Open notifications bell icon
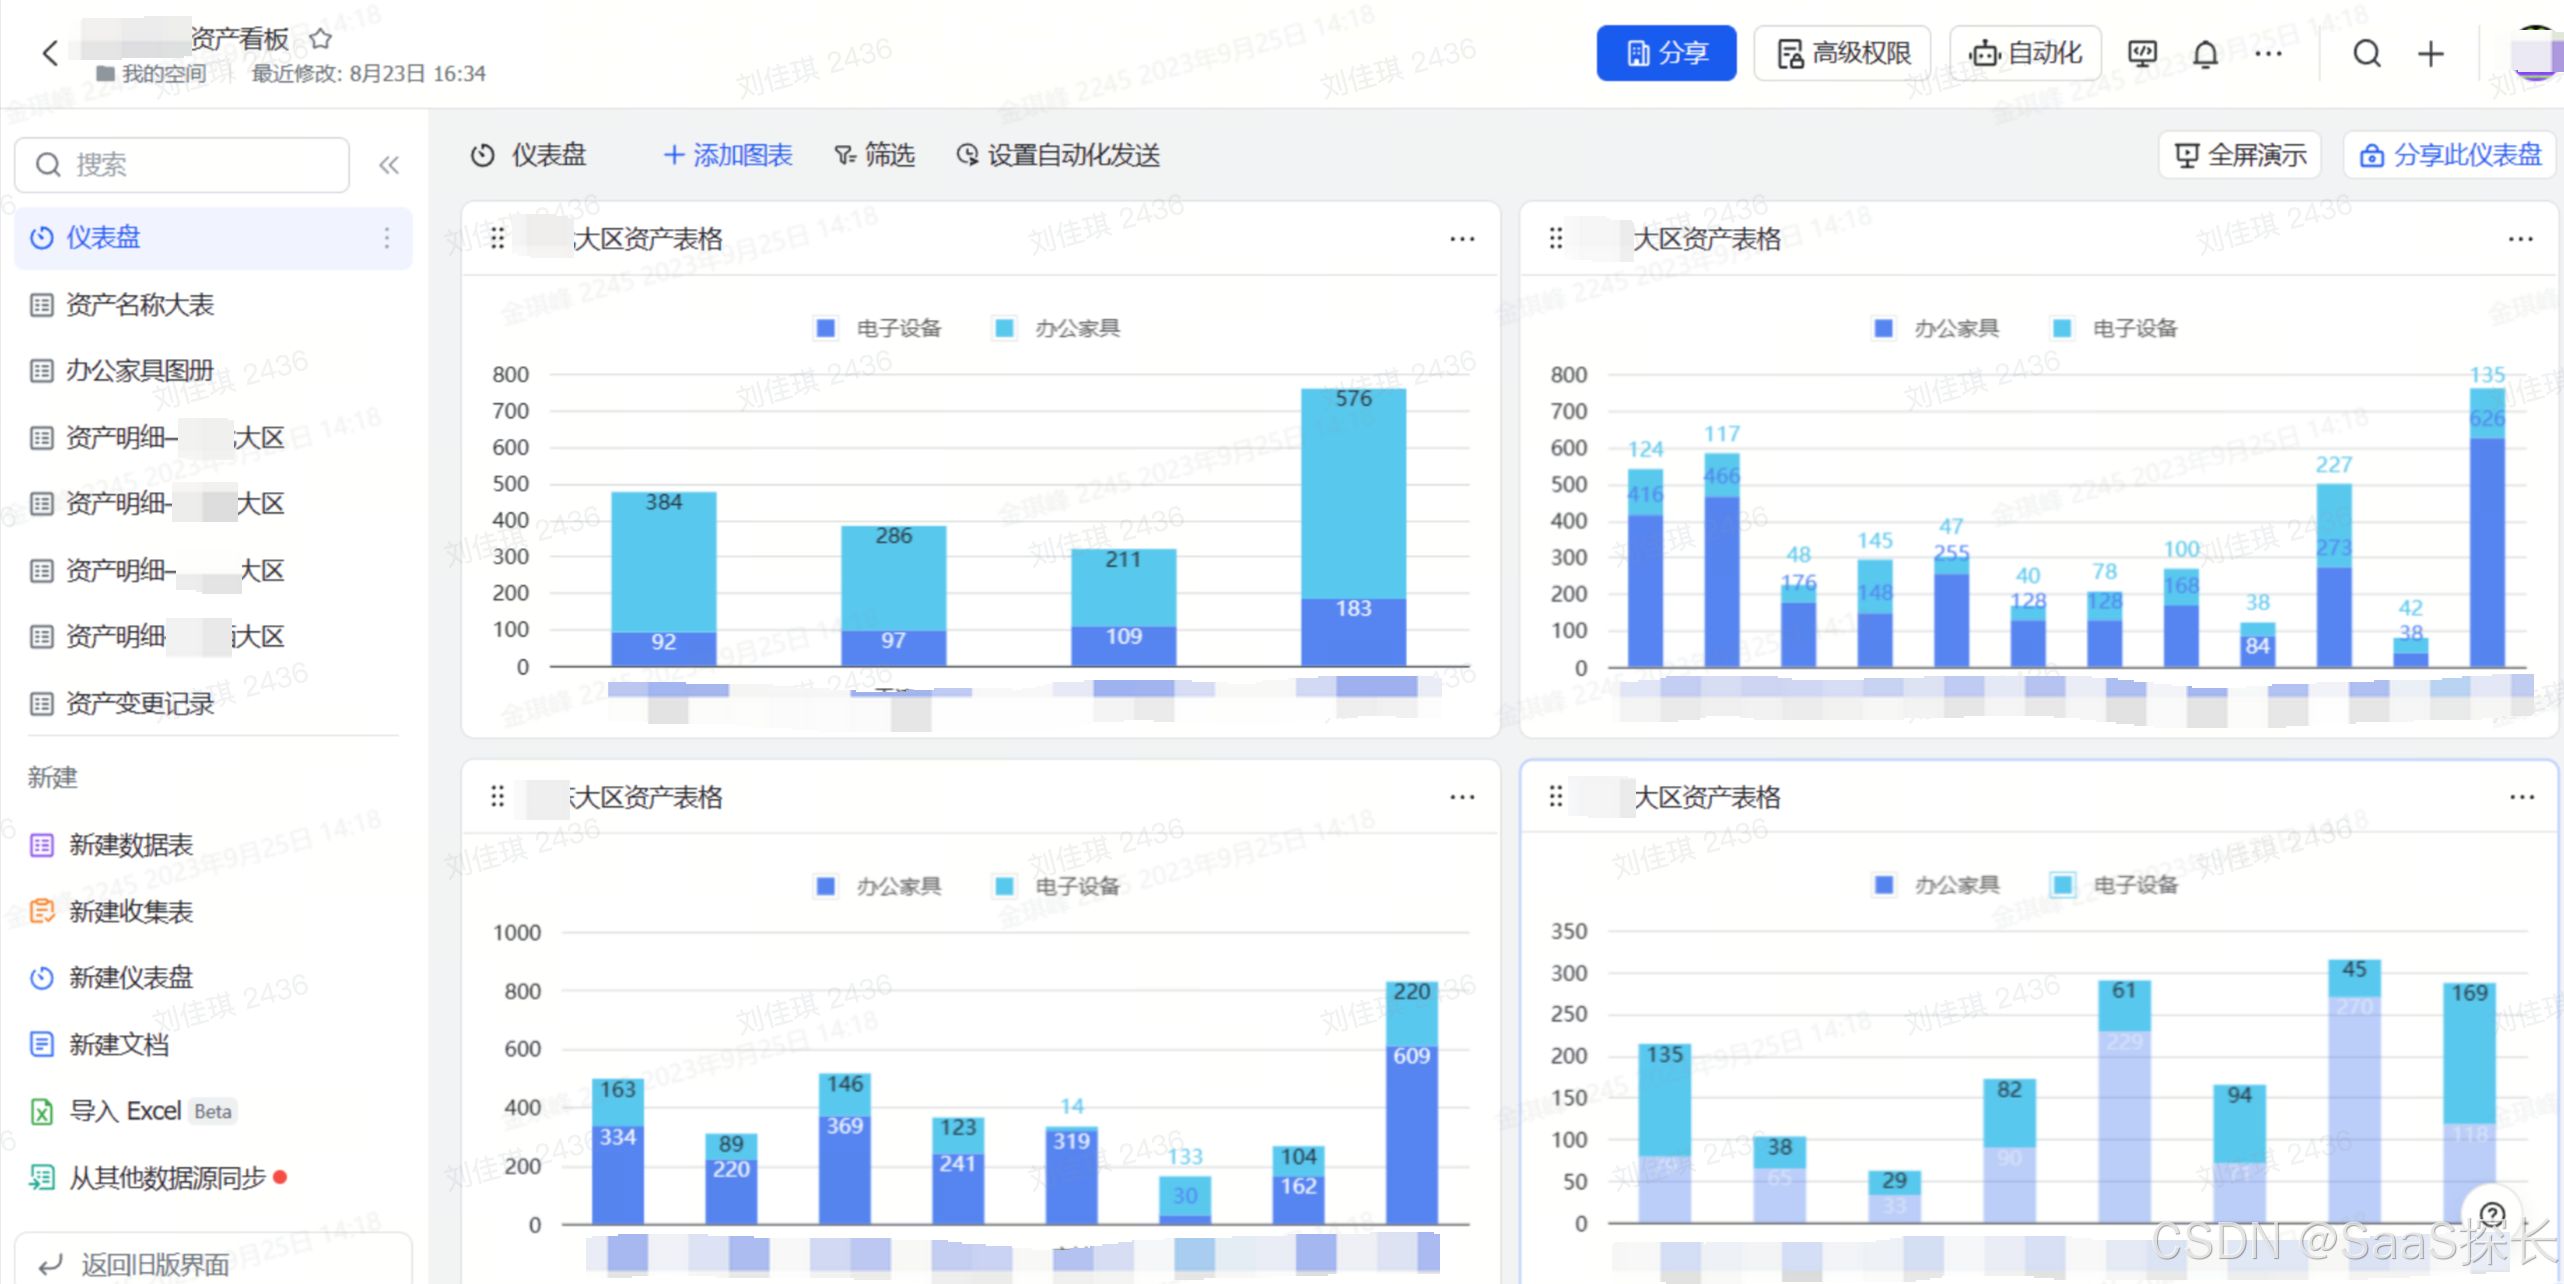The image size is (2564, 1284). click(2205, 54)
